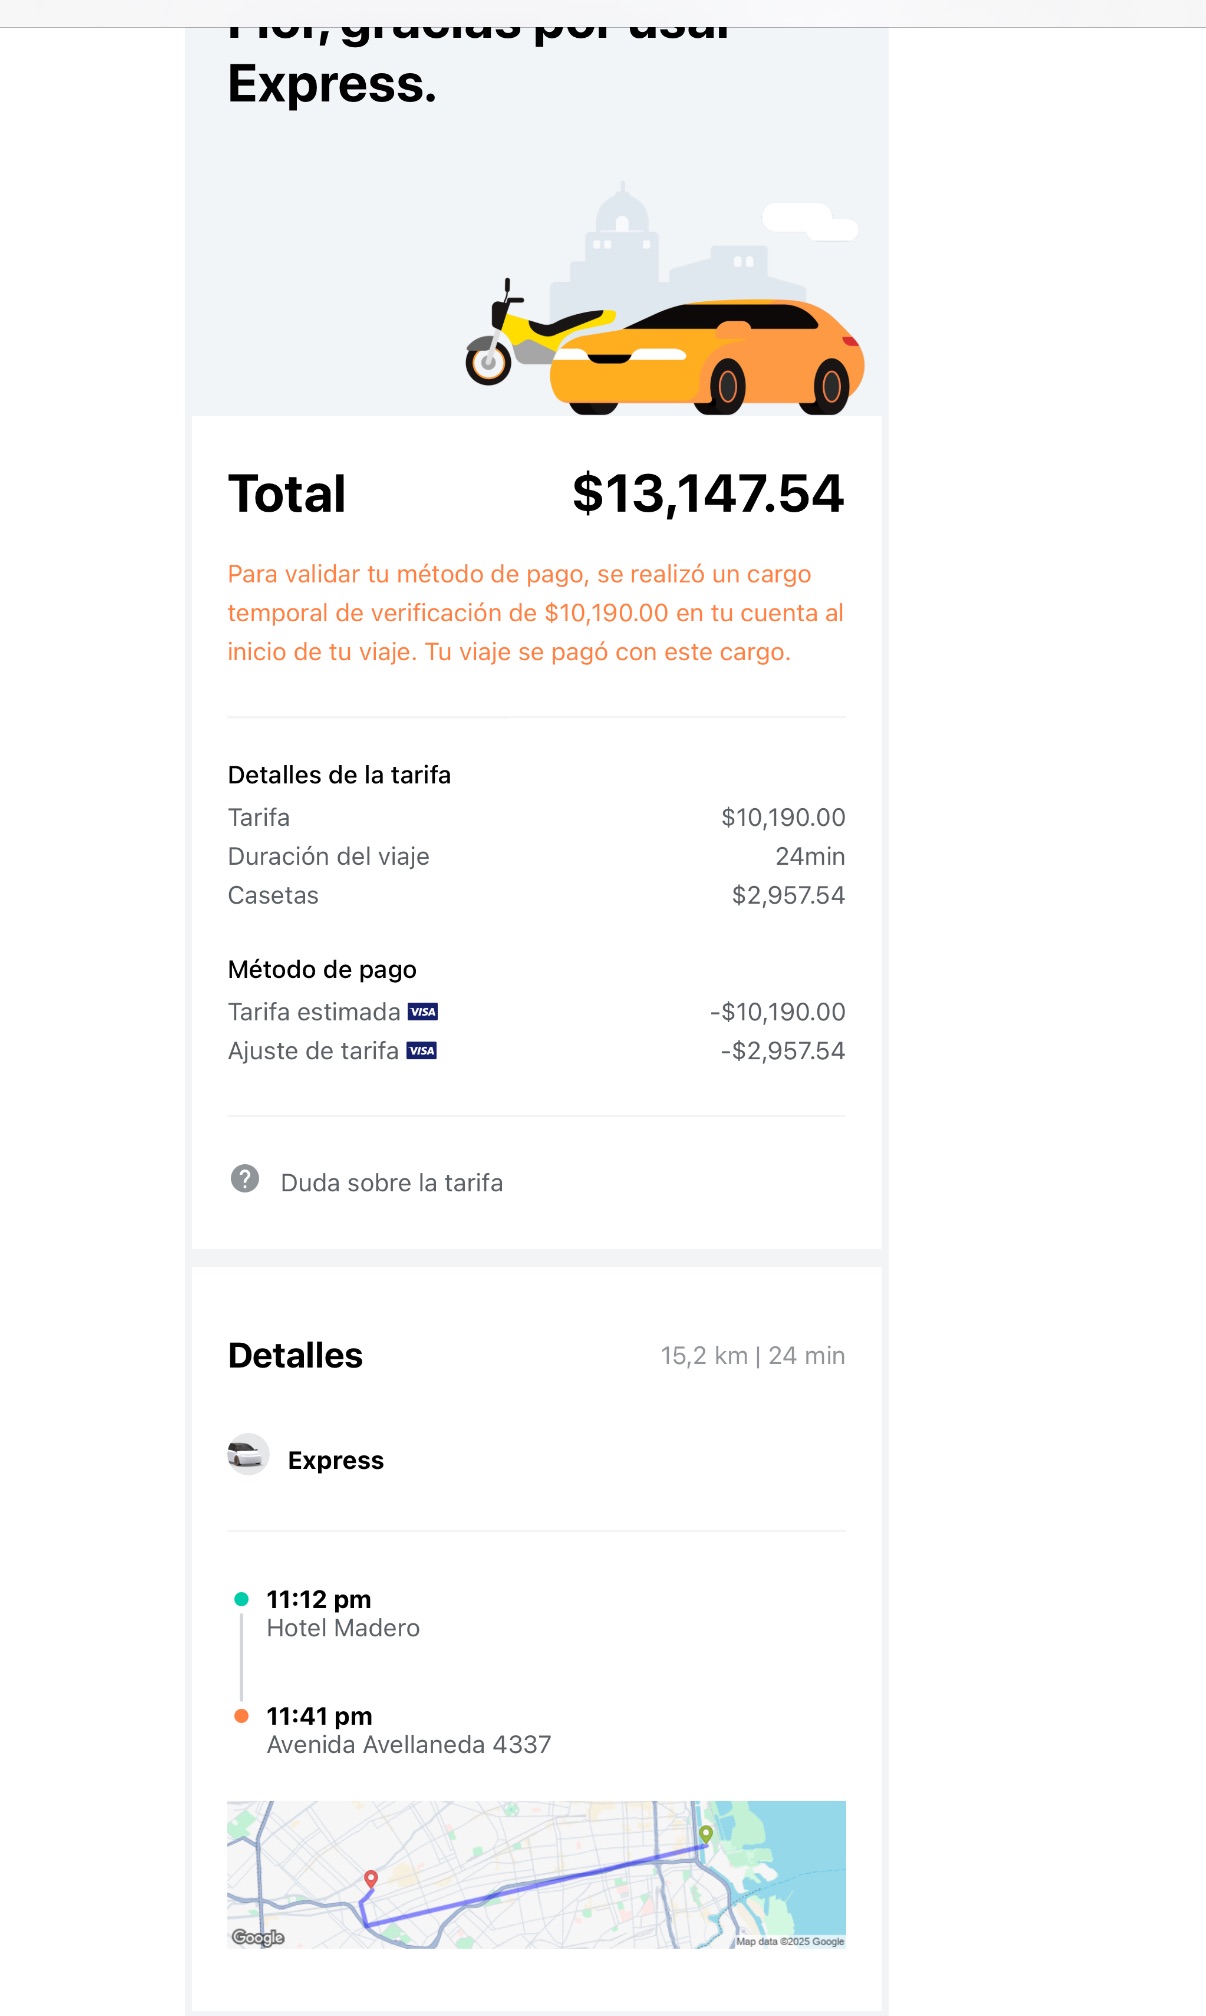Click the orange drop-off dot at 11:41 pm
1206x2016 pixels.
(241, 1716)
